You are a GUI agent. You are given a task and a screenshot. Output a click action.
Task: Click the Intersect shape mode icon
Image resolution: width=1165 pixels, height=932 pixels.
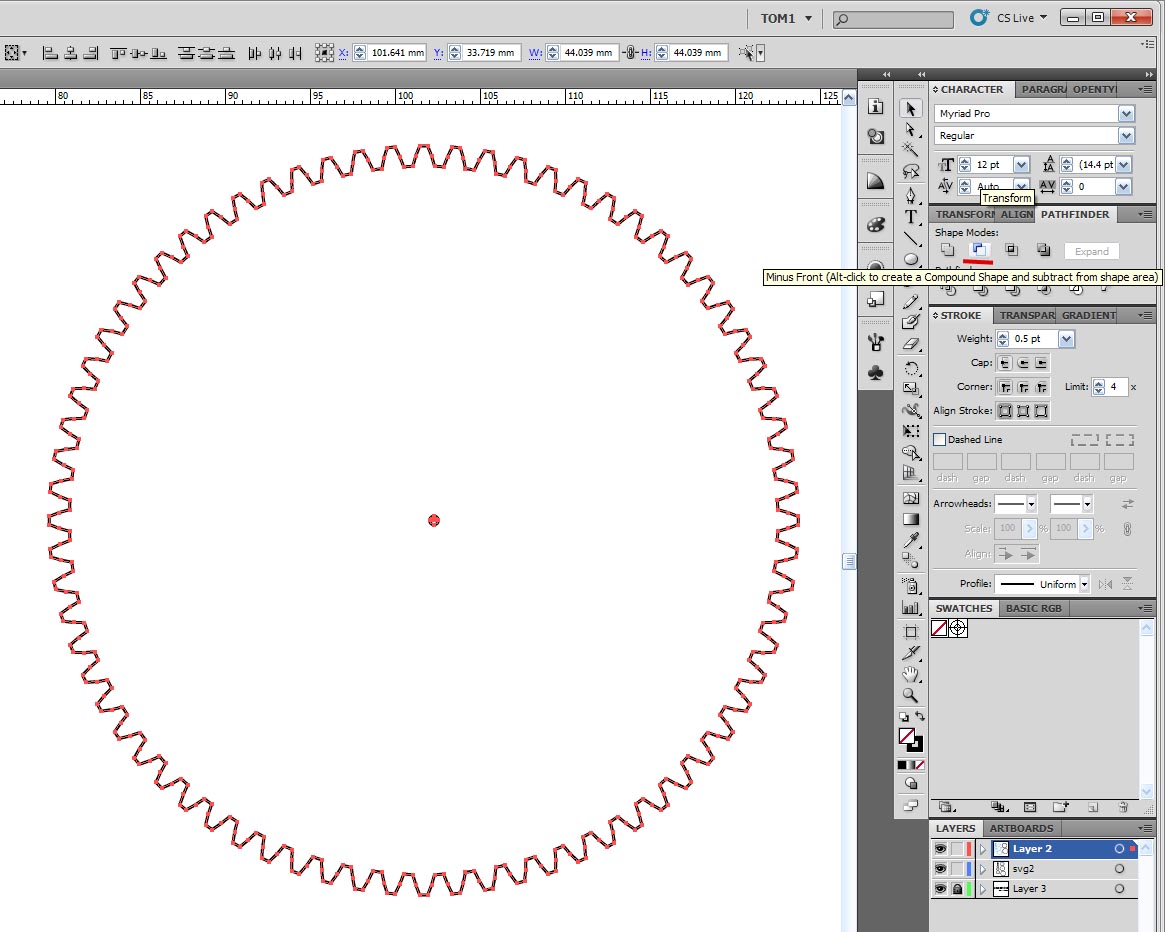tap(1011, 250)
